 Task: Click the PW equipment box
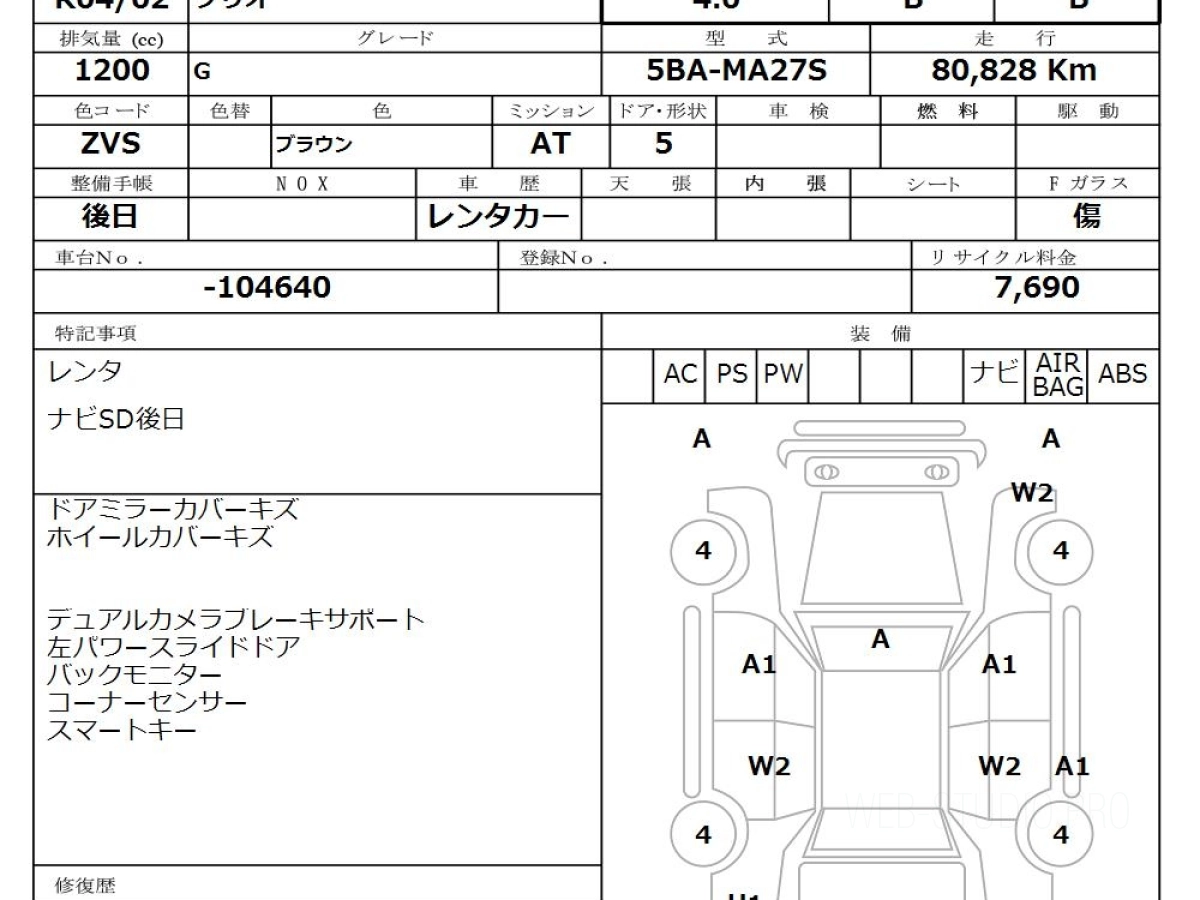coord(784,375)
